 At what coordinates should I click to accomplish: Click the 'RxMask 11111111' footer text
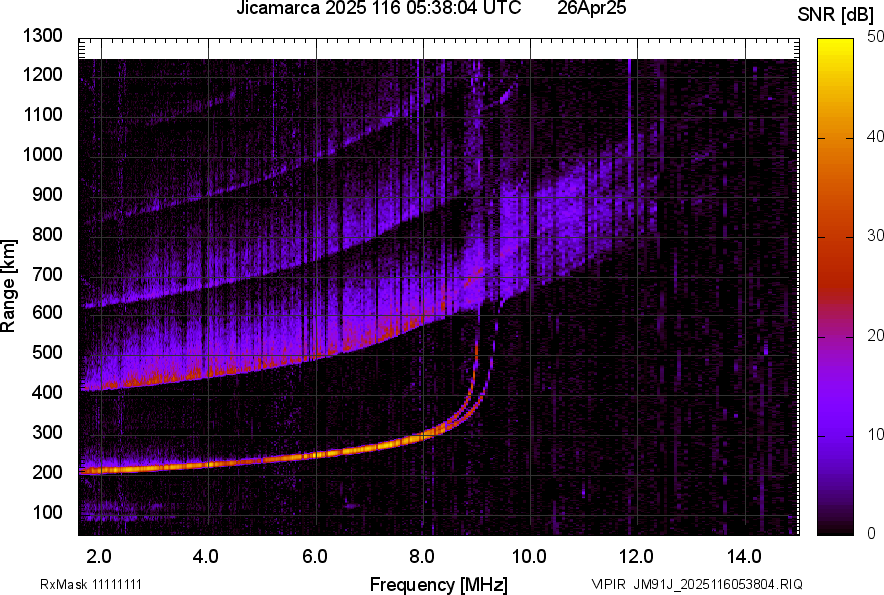91,584
